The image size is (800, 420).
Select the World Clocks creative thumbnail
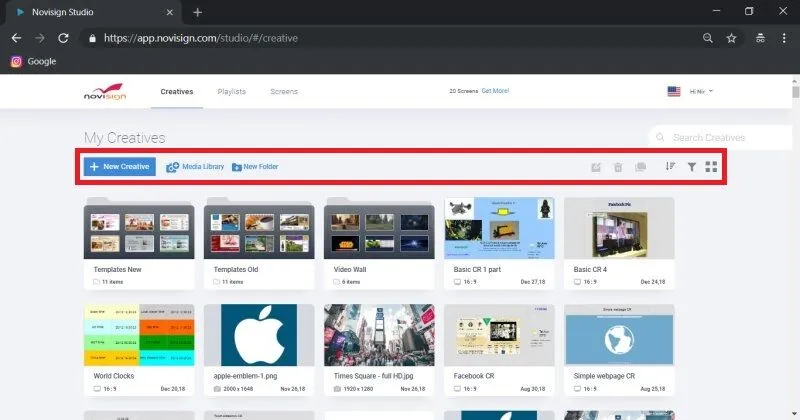139,336
